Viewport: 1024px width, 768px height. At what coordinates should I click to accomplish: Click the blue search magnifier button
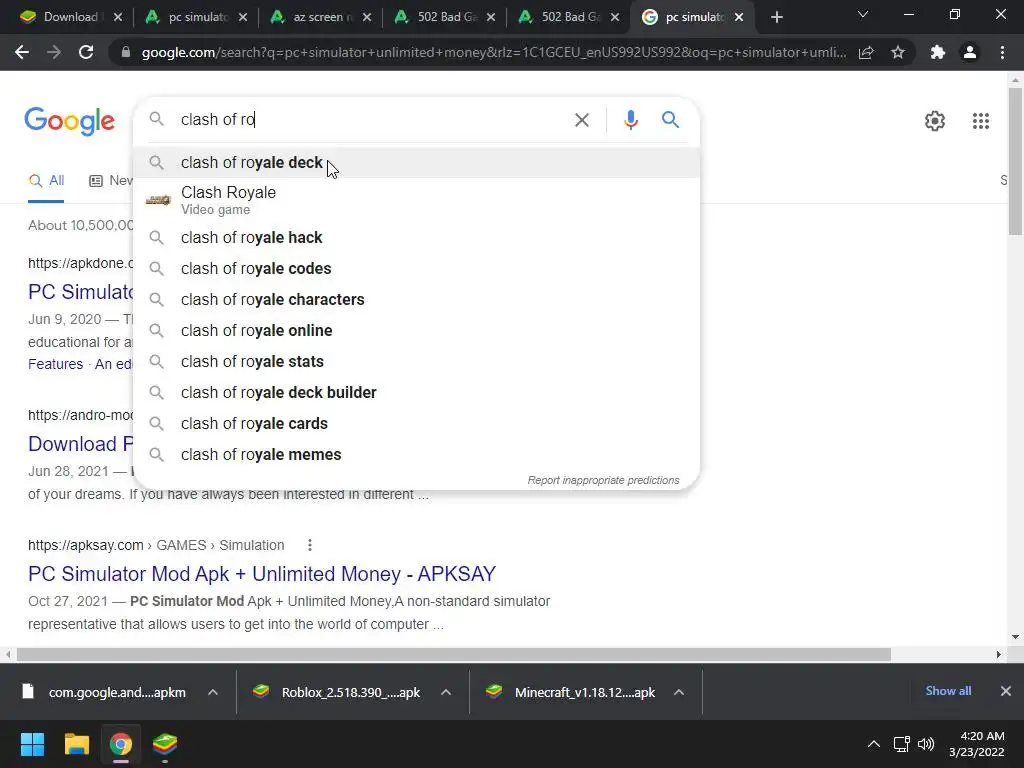point(670,120)
